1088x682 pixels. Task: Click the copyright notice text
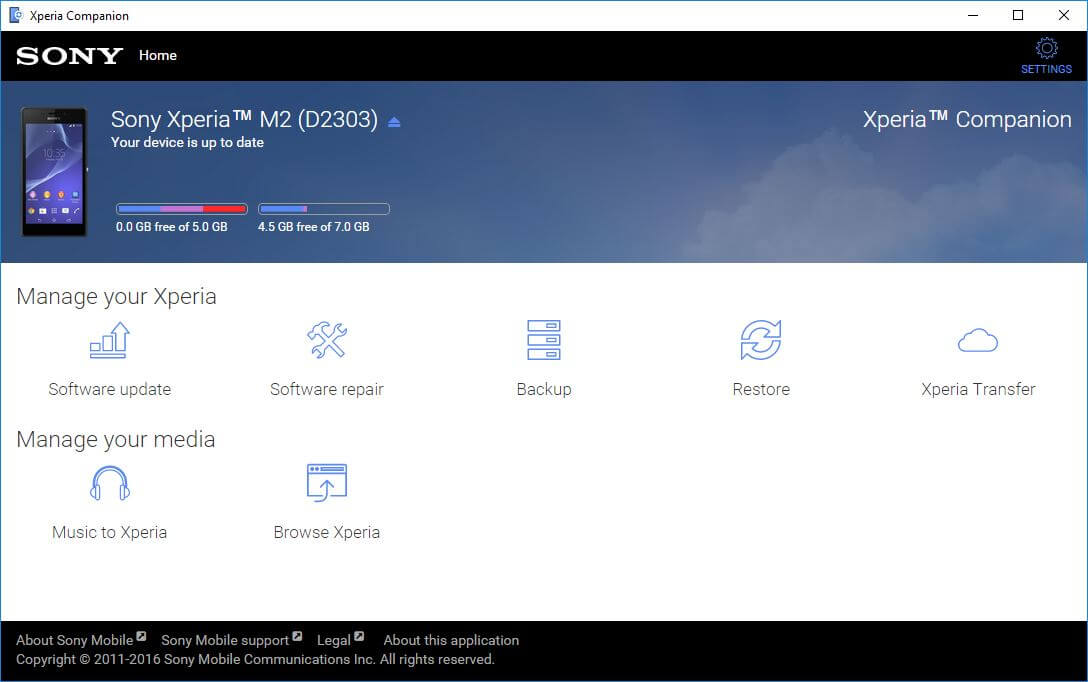click(x=255, y=659)
